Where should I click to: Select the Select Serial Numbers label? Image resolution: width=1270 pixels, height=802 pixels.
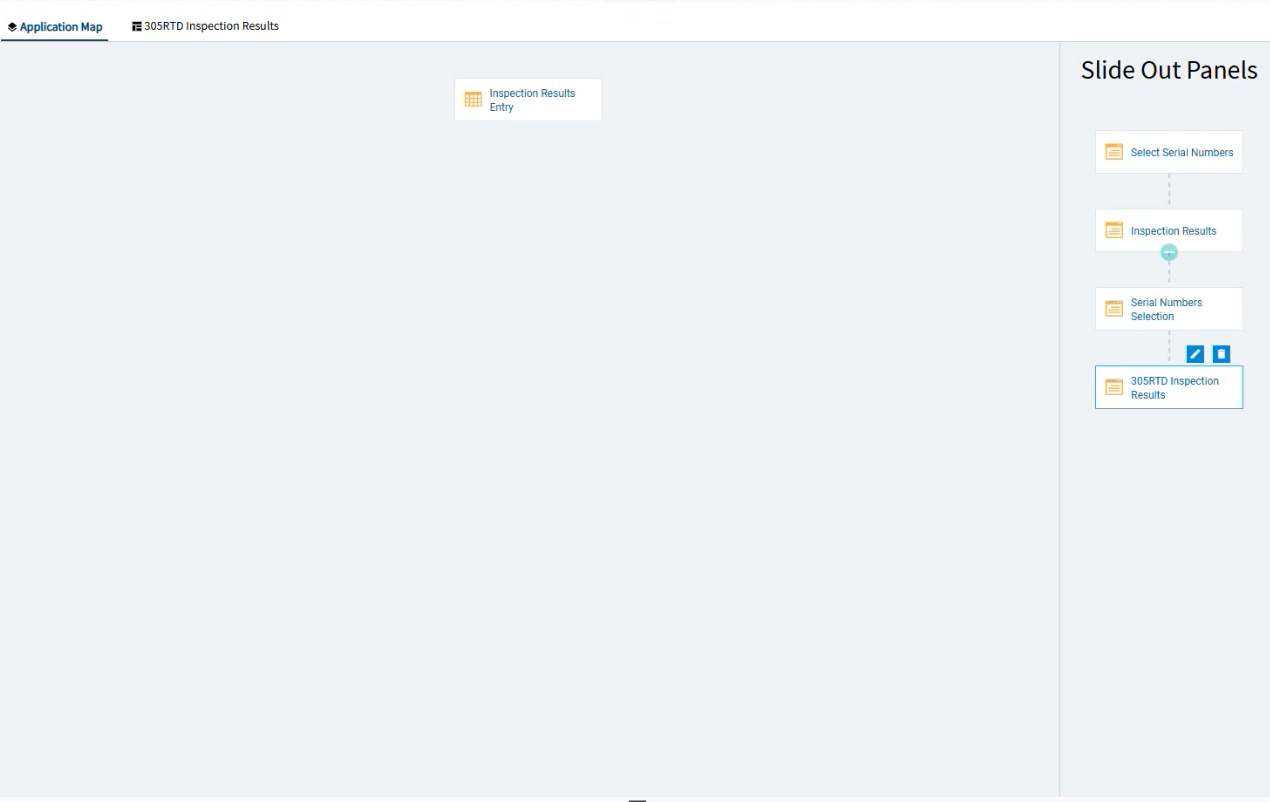click(x=1182, y=153)
